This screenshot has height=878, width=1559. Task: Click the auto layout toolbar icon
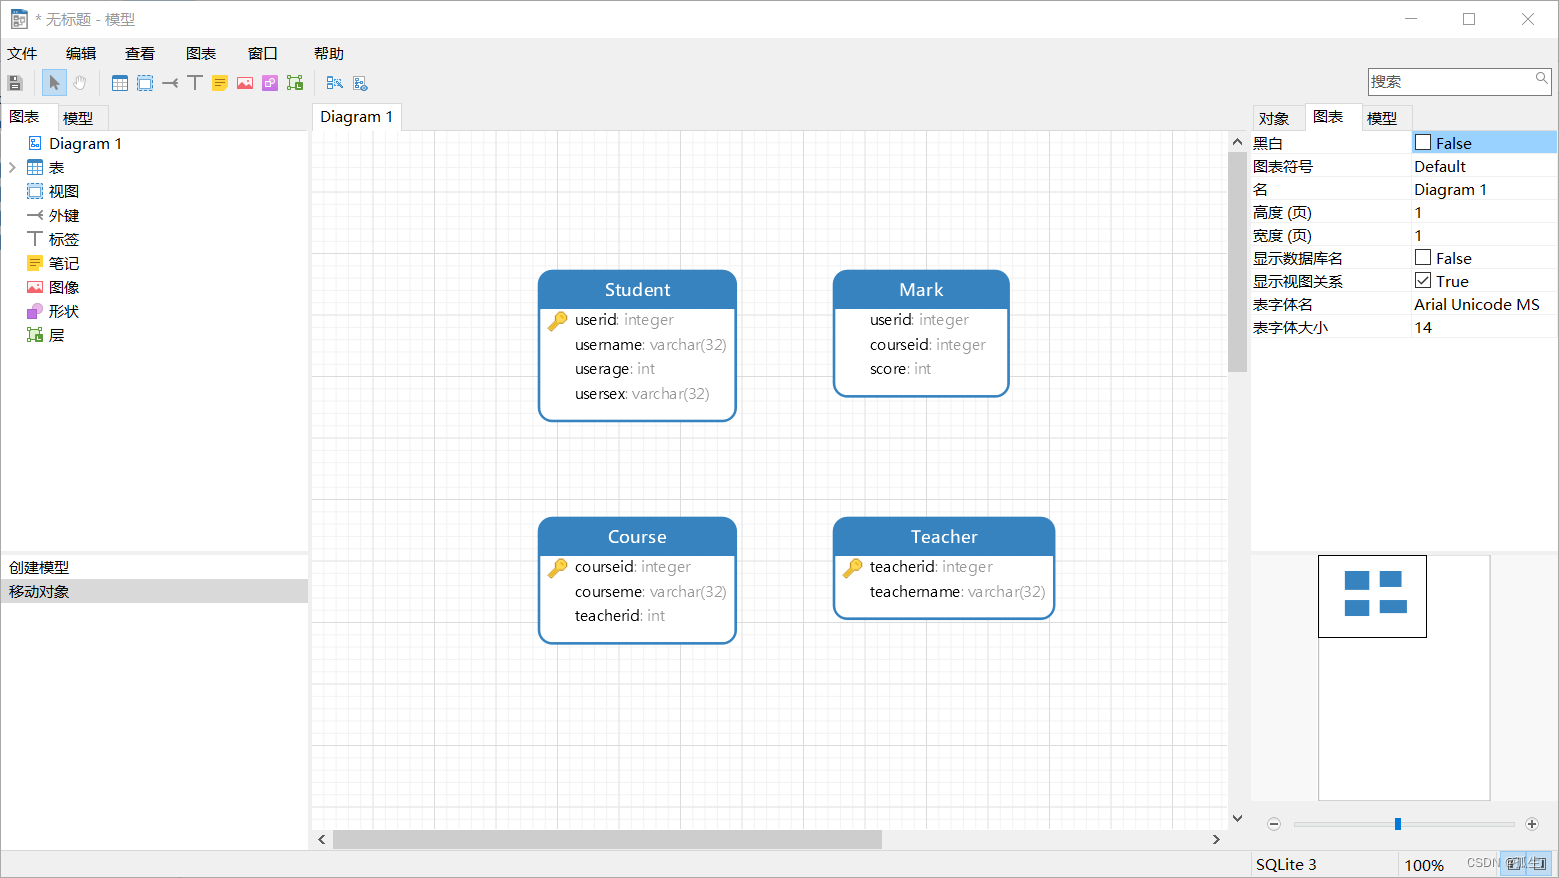(x=335, y=83)
